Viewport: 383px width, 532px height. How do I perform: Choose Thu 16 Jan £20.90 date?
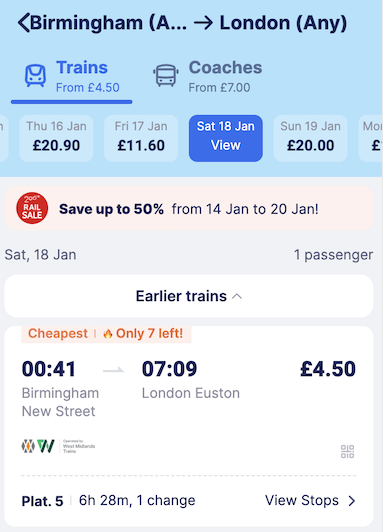point(56,138)
